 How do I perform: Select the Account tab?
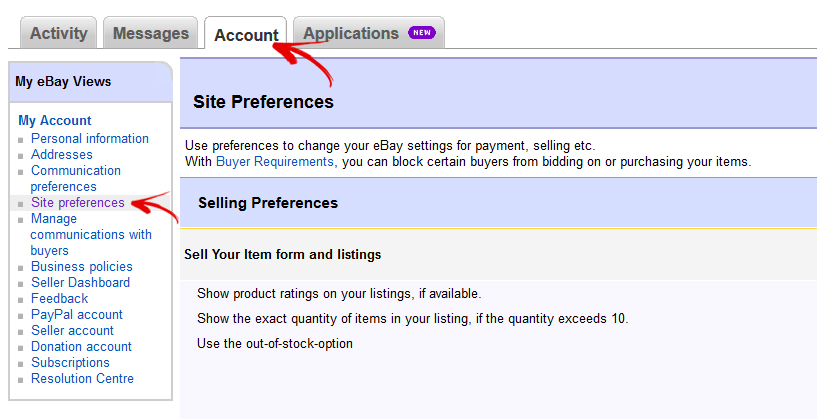(245, 35)
